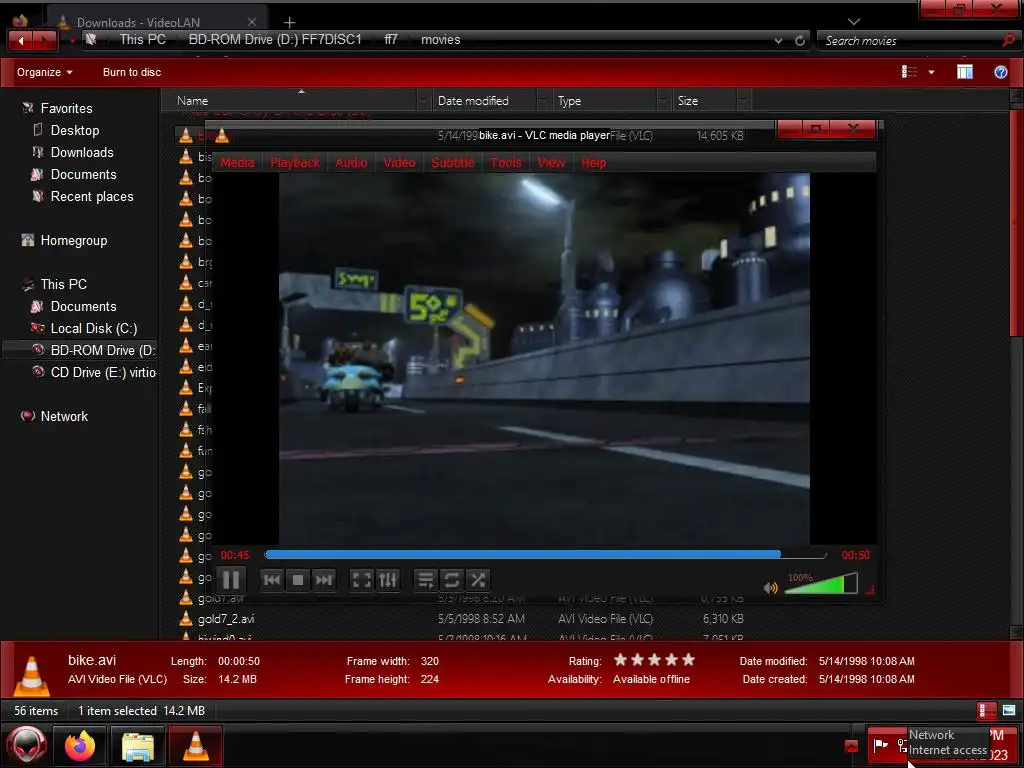Open Date modified column filter dropdown

[x=544, y=101]
